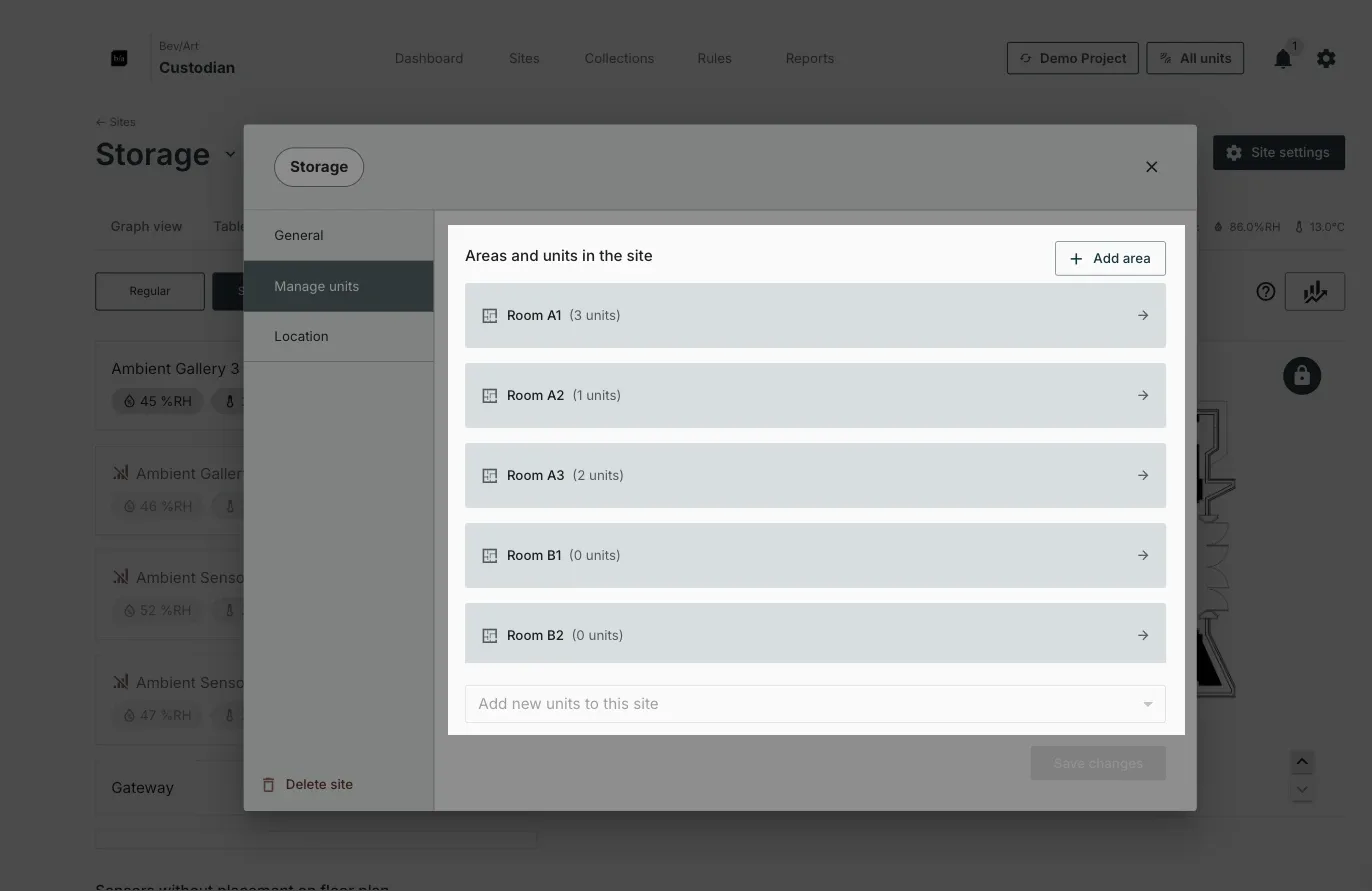Image resolution: width=1372 pixels, height=891 pixels.
Task: Click the floor plan lock icon
Action: 1302,376
